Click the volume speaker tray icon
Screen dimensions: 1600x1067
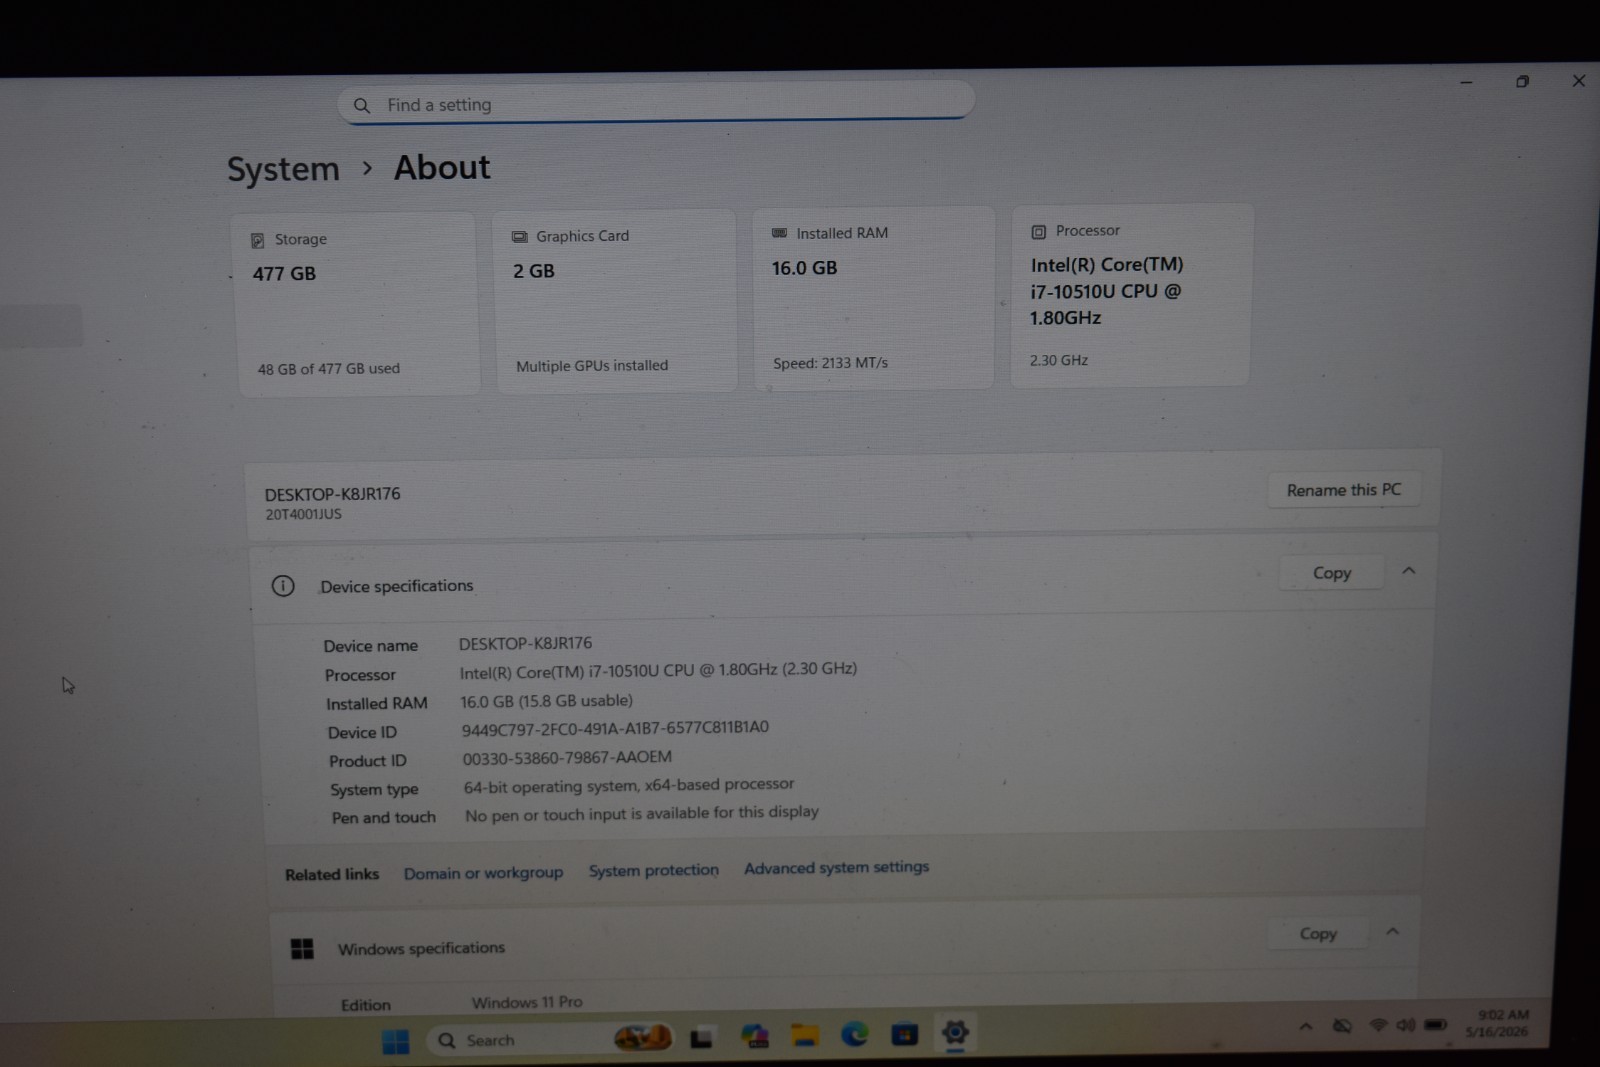pos(1405,1025)
